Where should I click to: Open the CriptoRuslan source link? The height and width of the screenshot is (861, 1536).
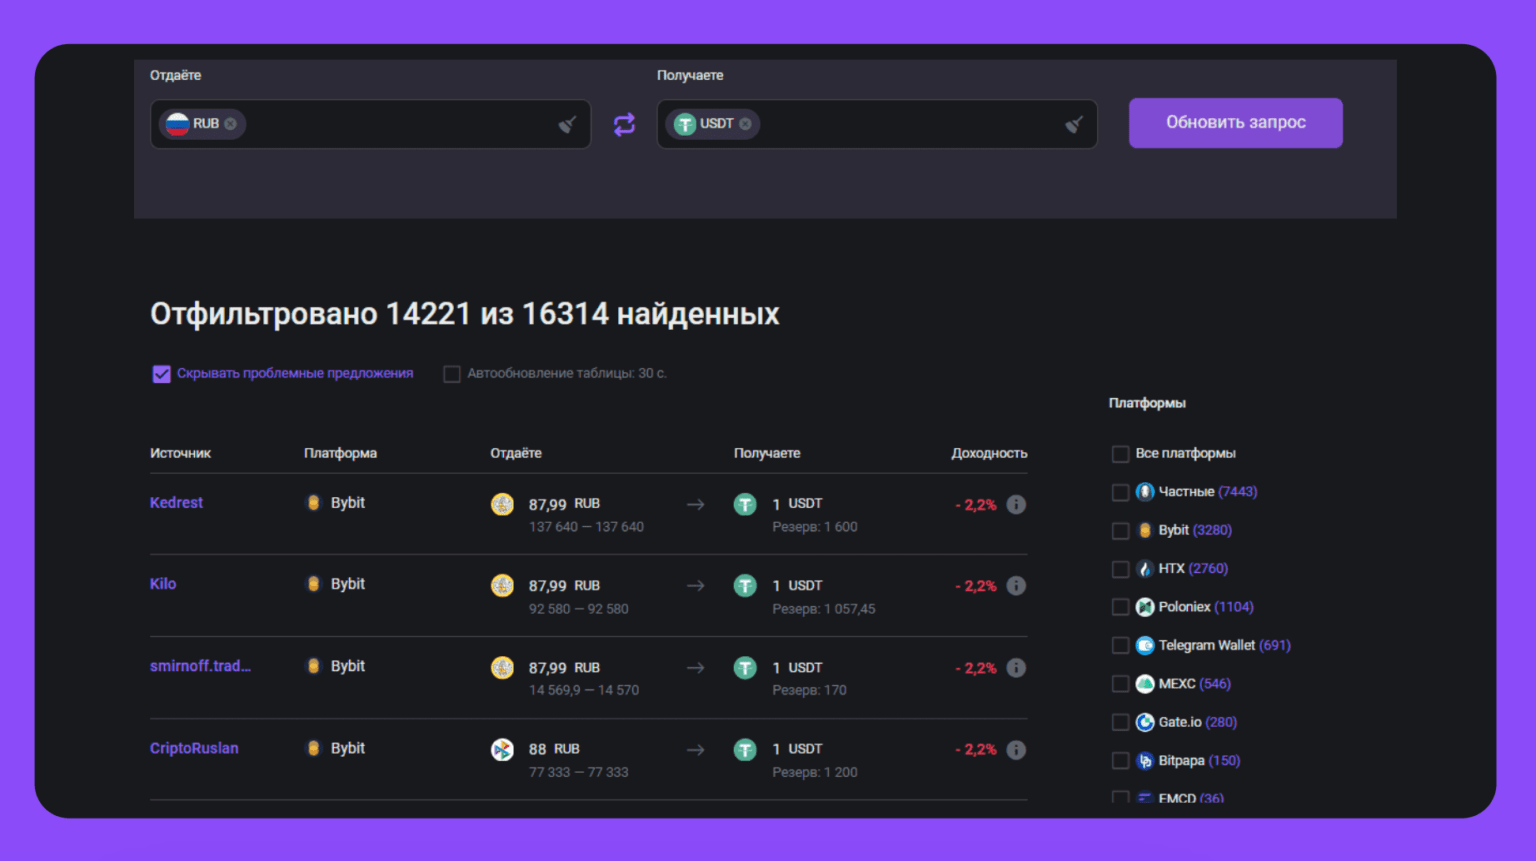[194, 748]
